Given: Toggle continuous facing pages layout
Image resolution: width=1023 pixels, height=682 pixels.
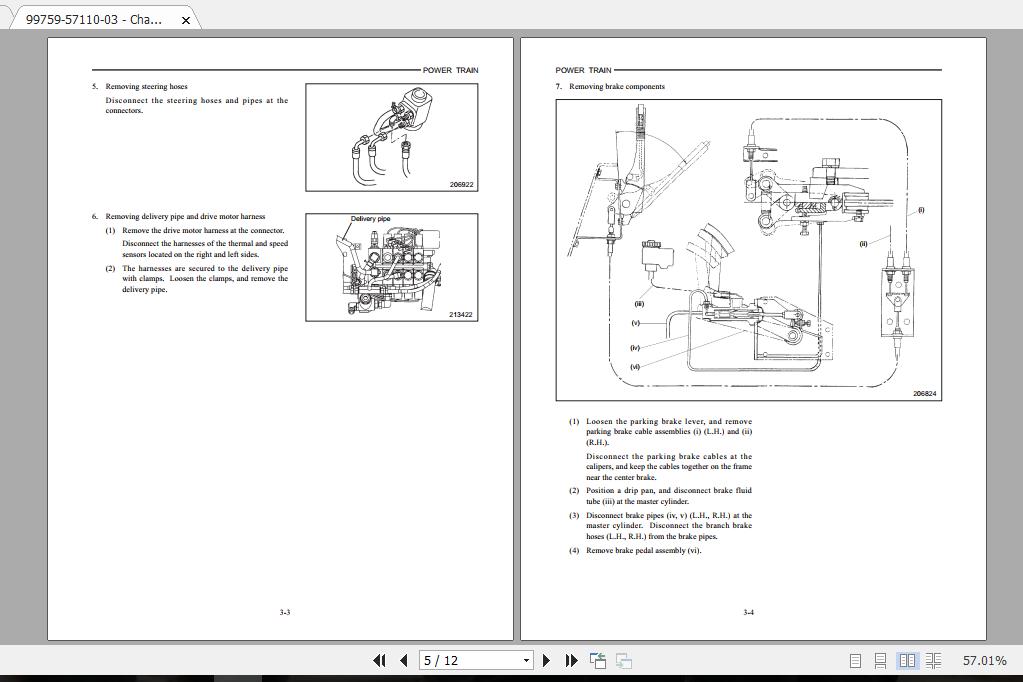Looking at the screenshot, I should pyautogui.click(x=932, y=660).
